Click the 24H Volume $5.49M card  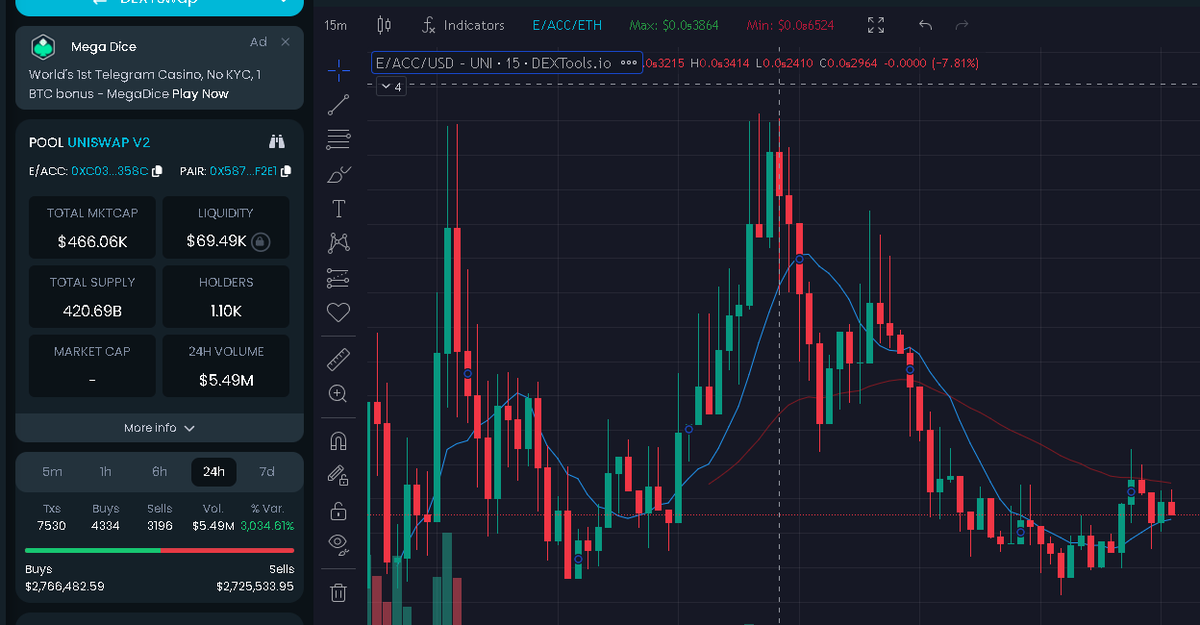click(226, 365)
